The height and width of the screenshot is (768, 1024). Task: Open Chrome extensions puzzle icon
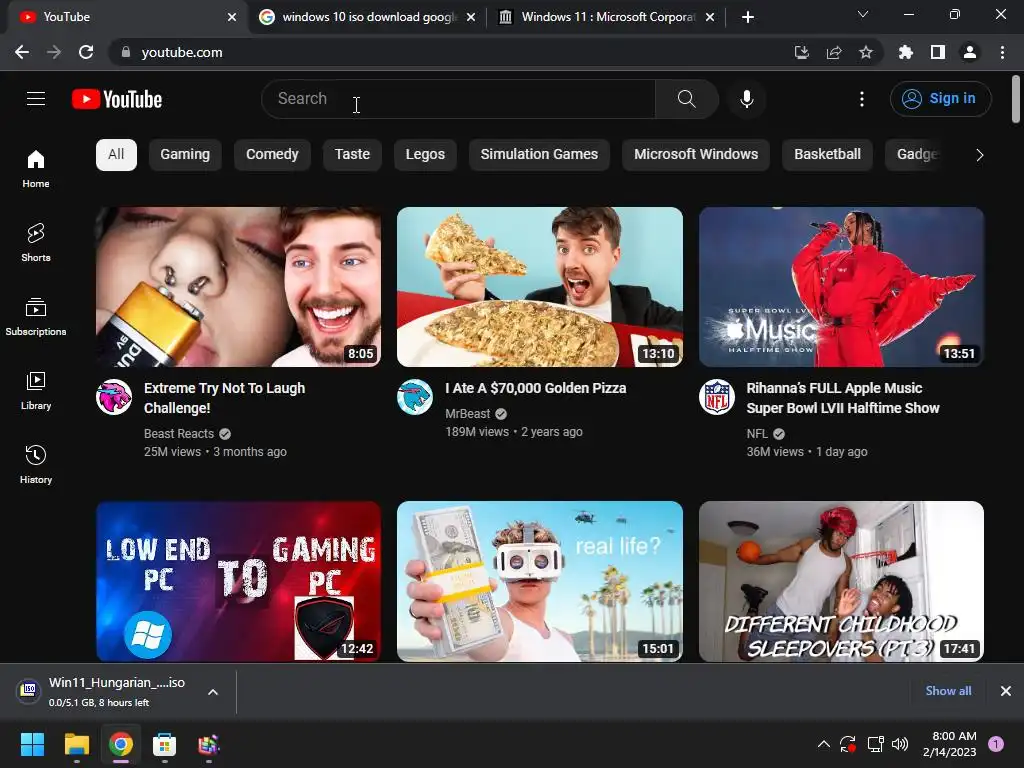[x=906, y=52]
